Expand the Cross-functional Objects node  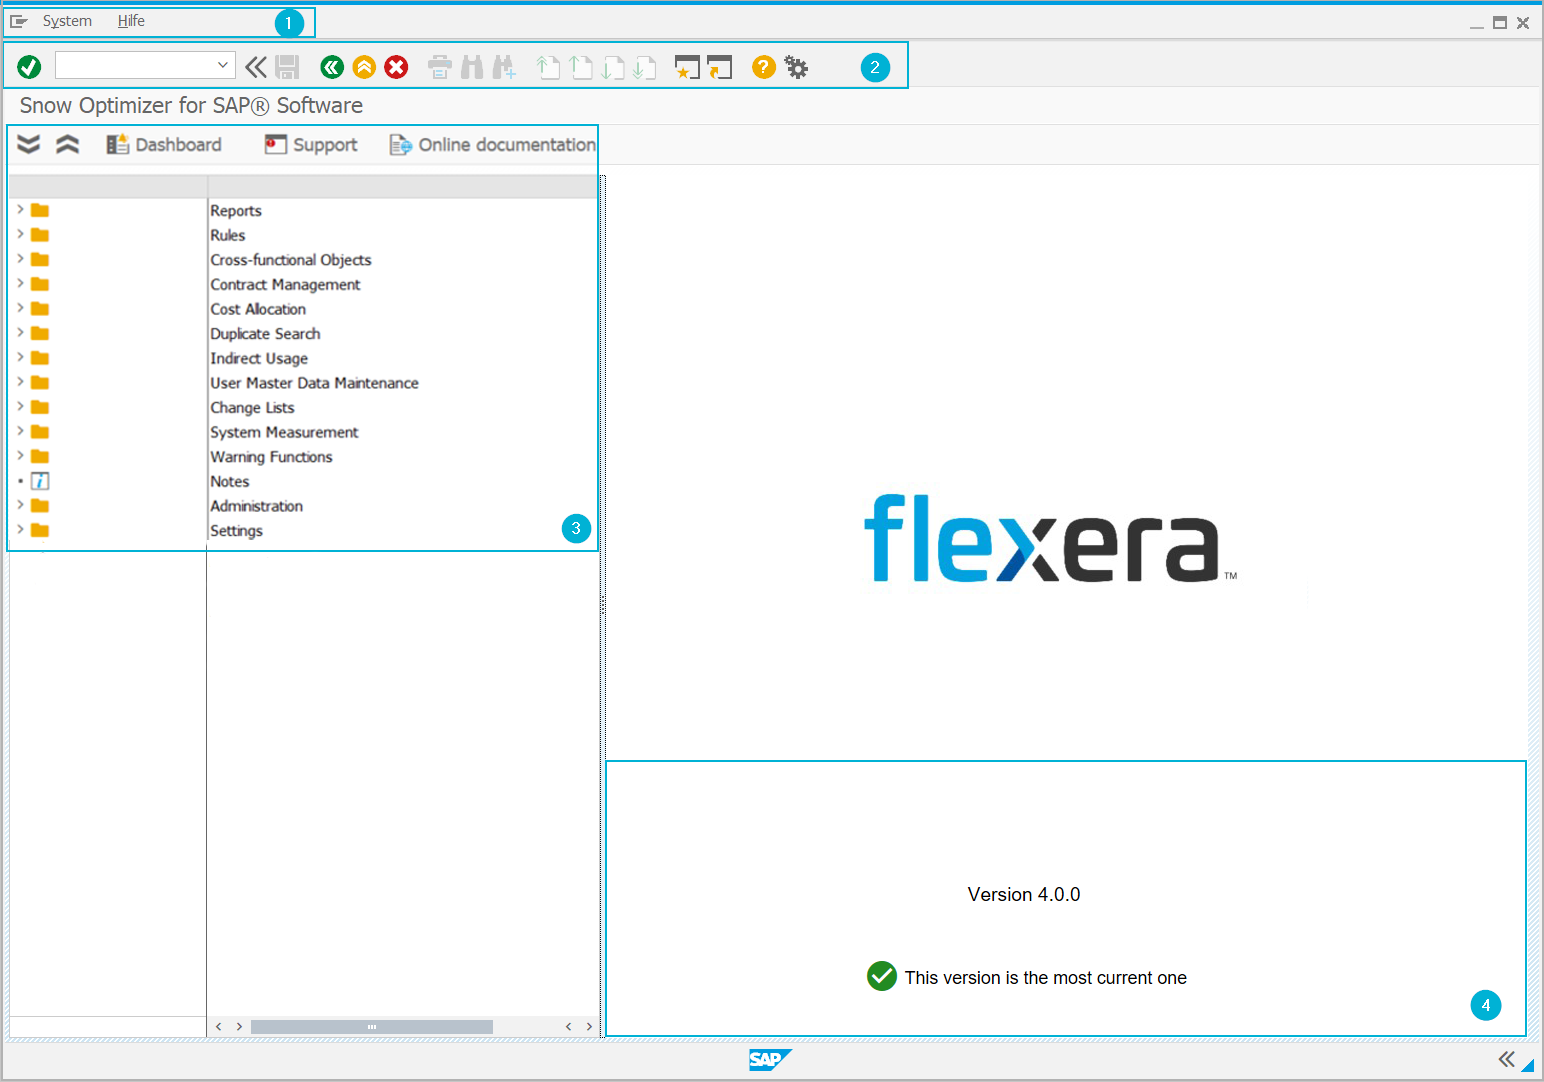coord(20,259)
